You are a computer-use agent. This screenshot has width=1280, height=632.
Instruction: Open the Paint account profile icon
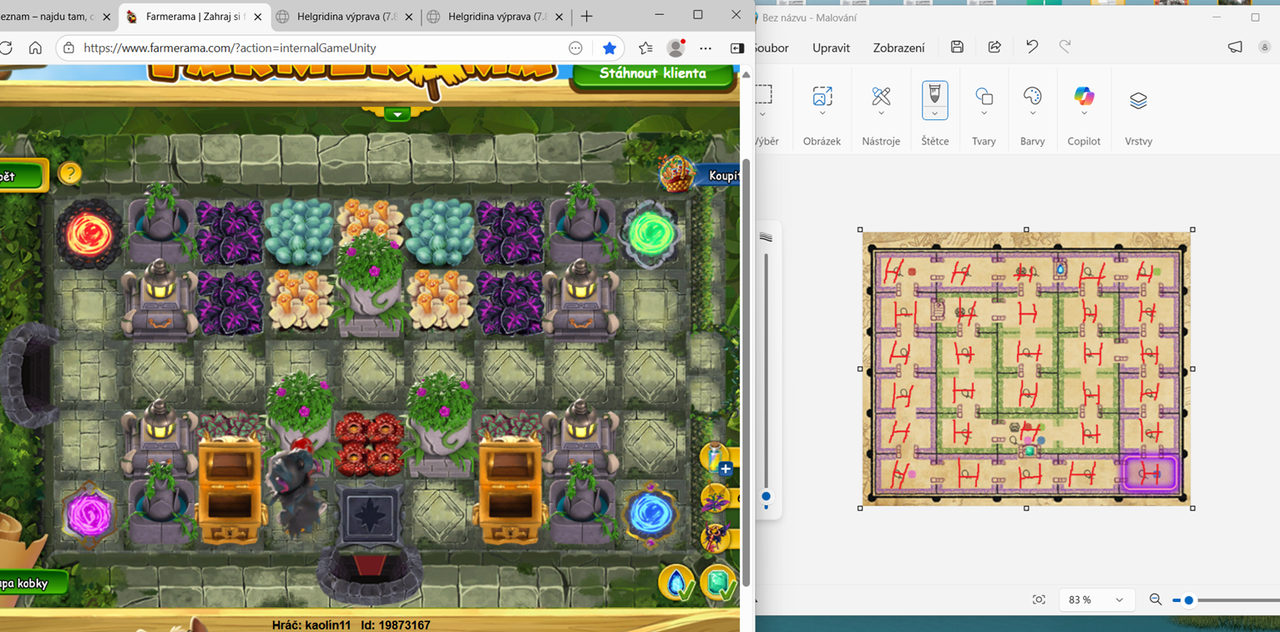coord(1265,47)
